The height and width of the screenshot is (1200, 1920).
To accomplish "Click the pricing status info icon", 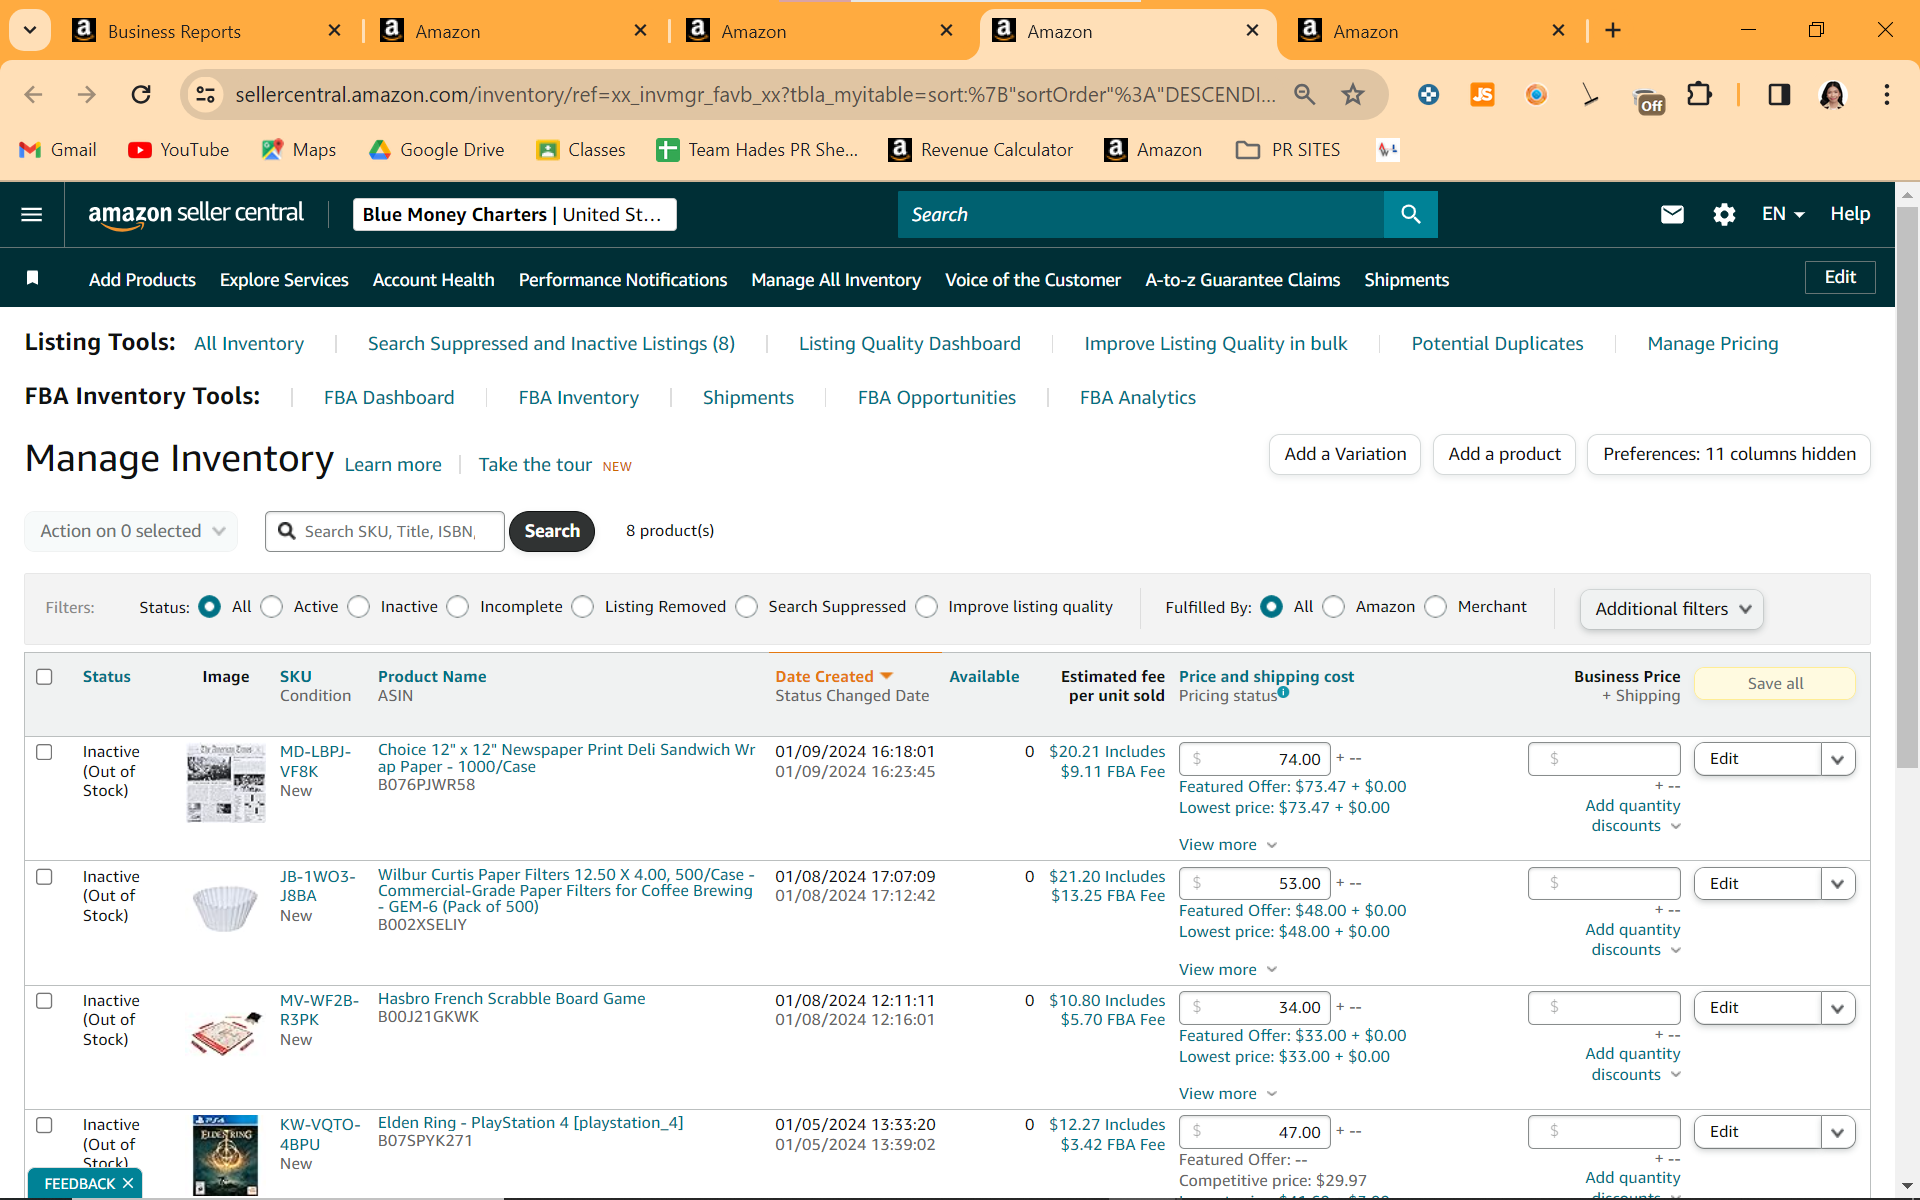I will point(1283,692).
